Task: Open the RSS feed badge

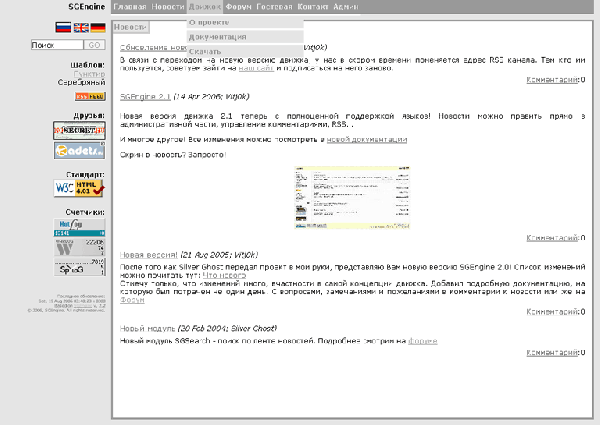Action: pyautogui.click(x=90, y=96)
